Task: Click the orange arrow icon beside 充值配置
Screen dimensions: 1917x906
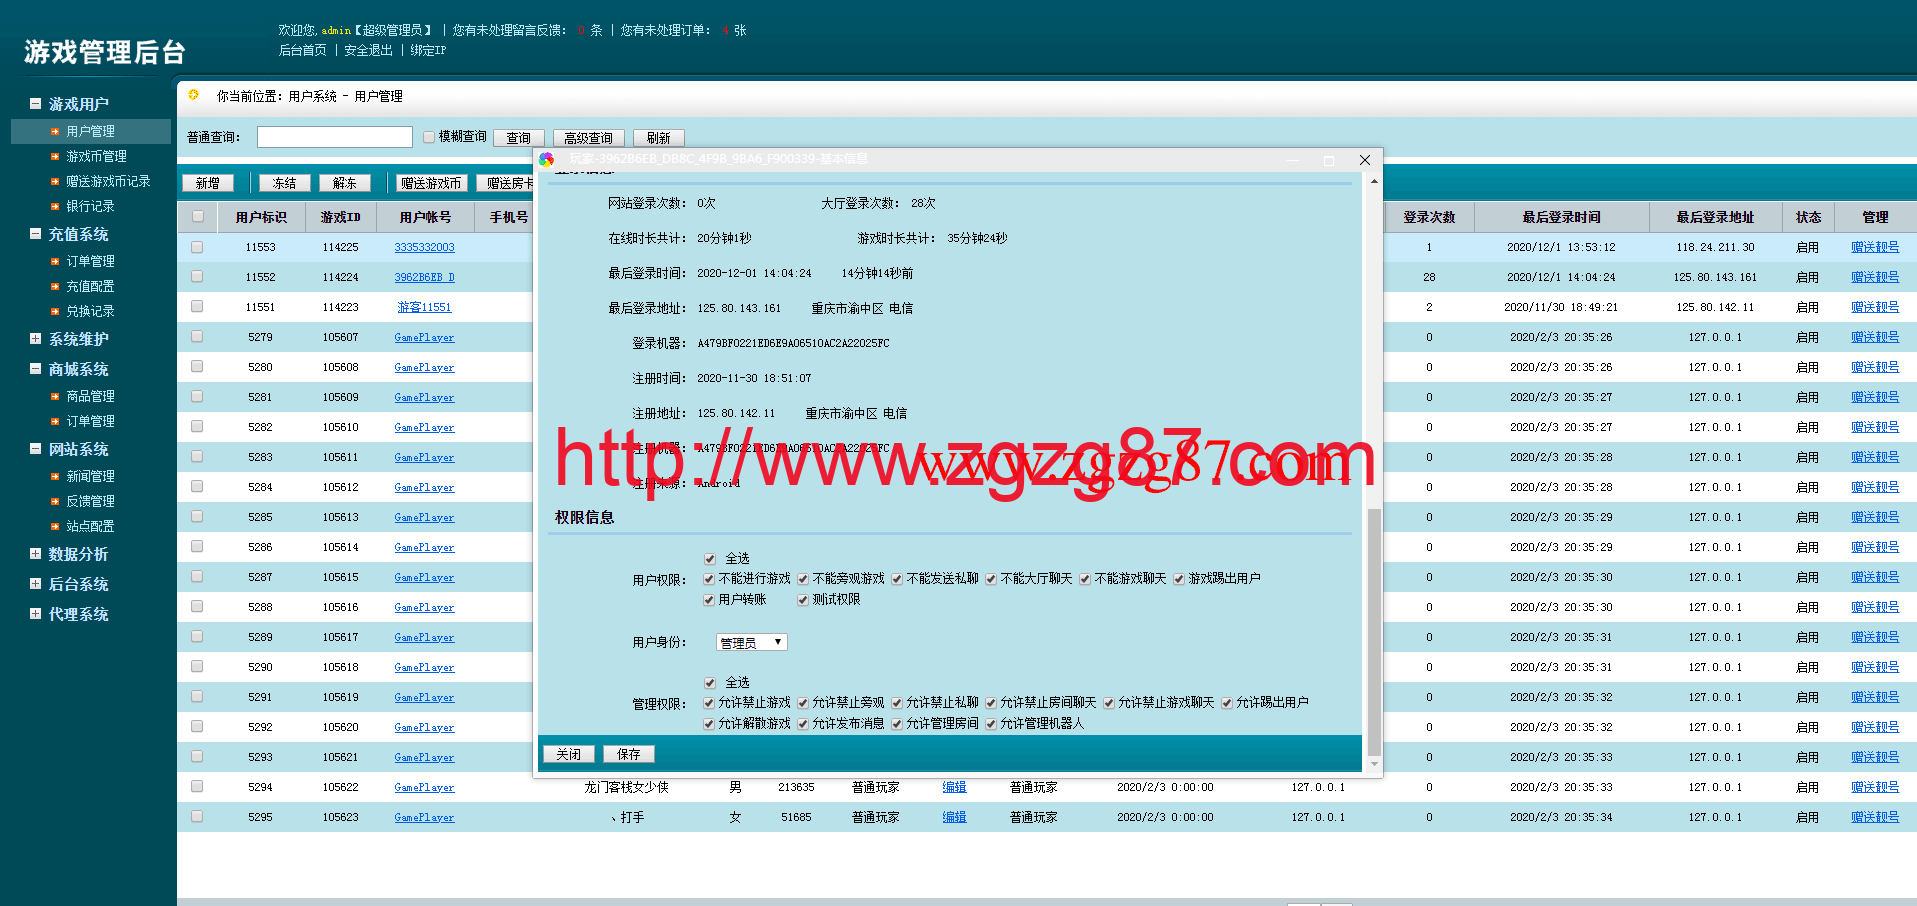Action: coord(55,287)
